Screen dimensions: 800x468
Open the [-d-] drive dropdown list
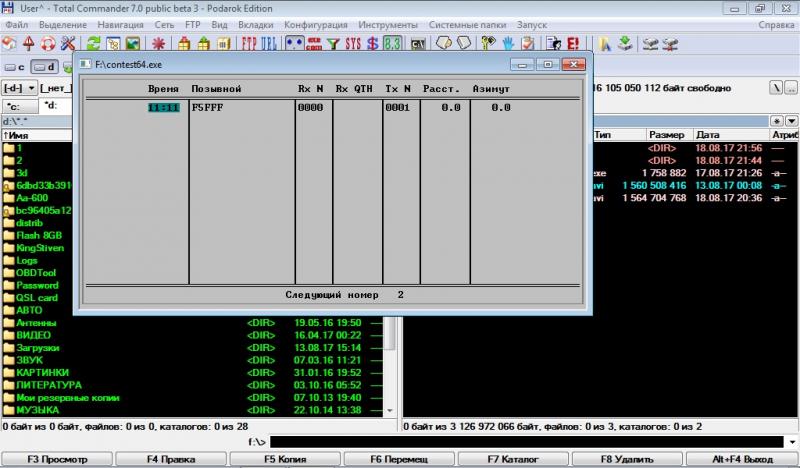[20, 88]
